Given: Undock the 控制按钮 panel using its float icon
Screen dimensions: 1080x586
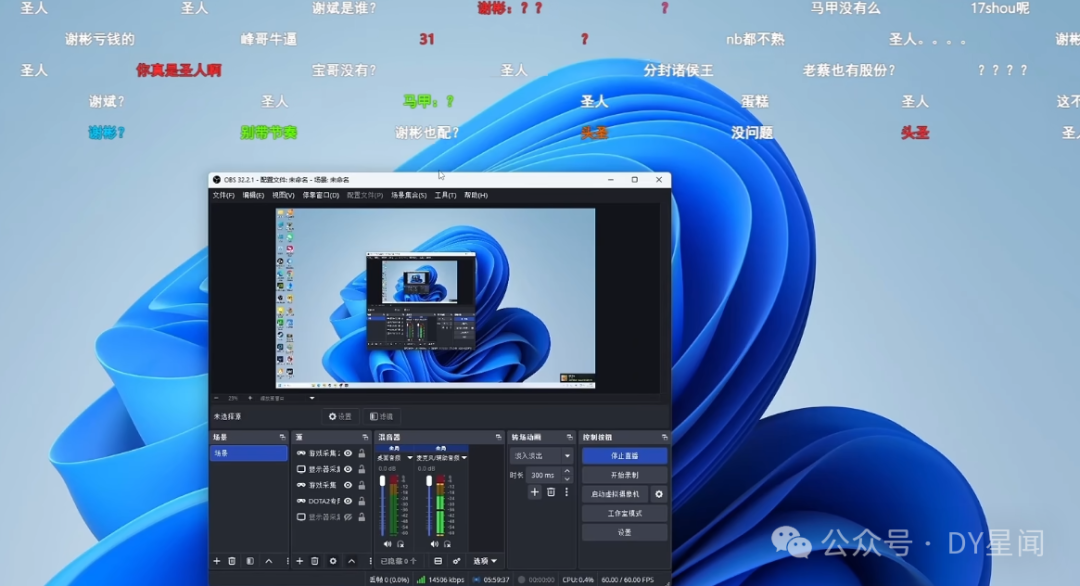Looking at the screenshot, I should click(x=664, y=437).
